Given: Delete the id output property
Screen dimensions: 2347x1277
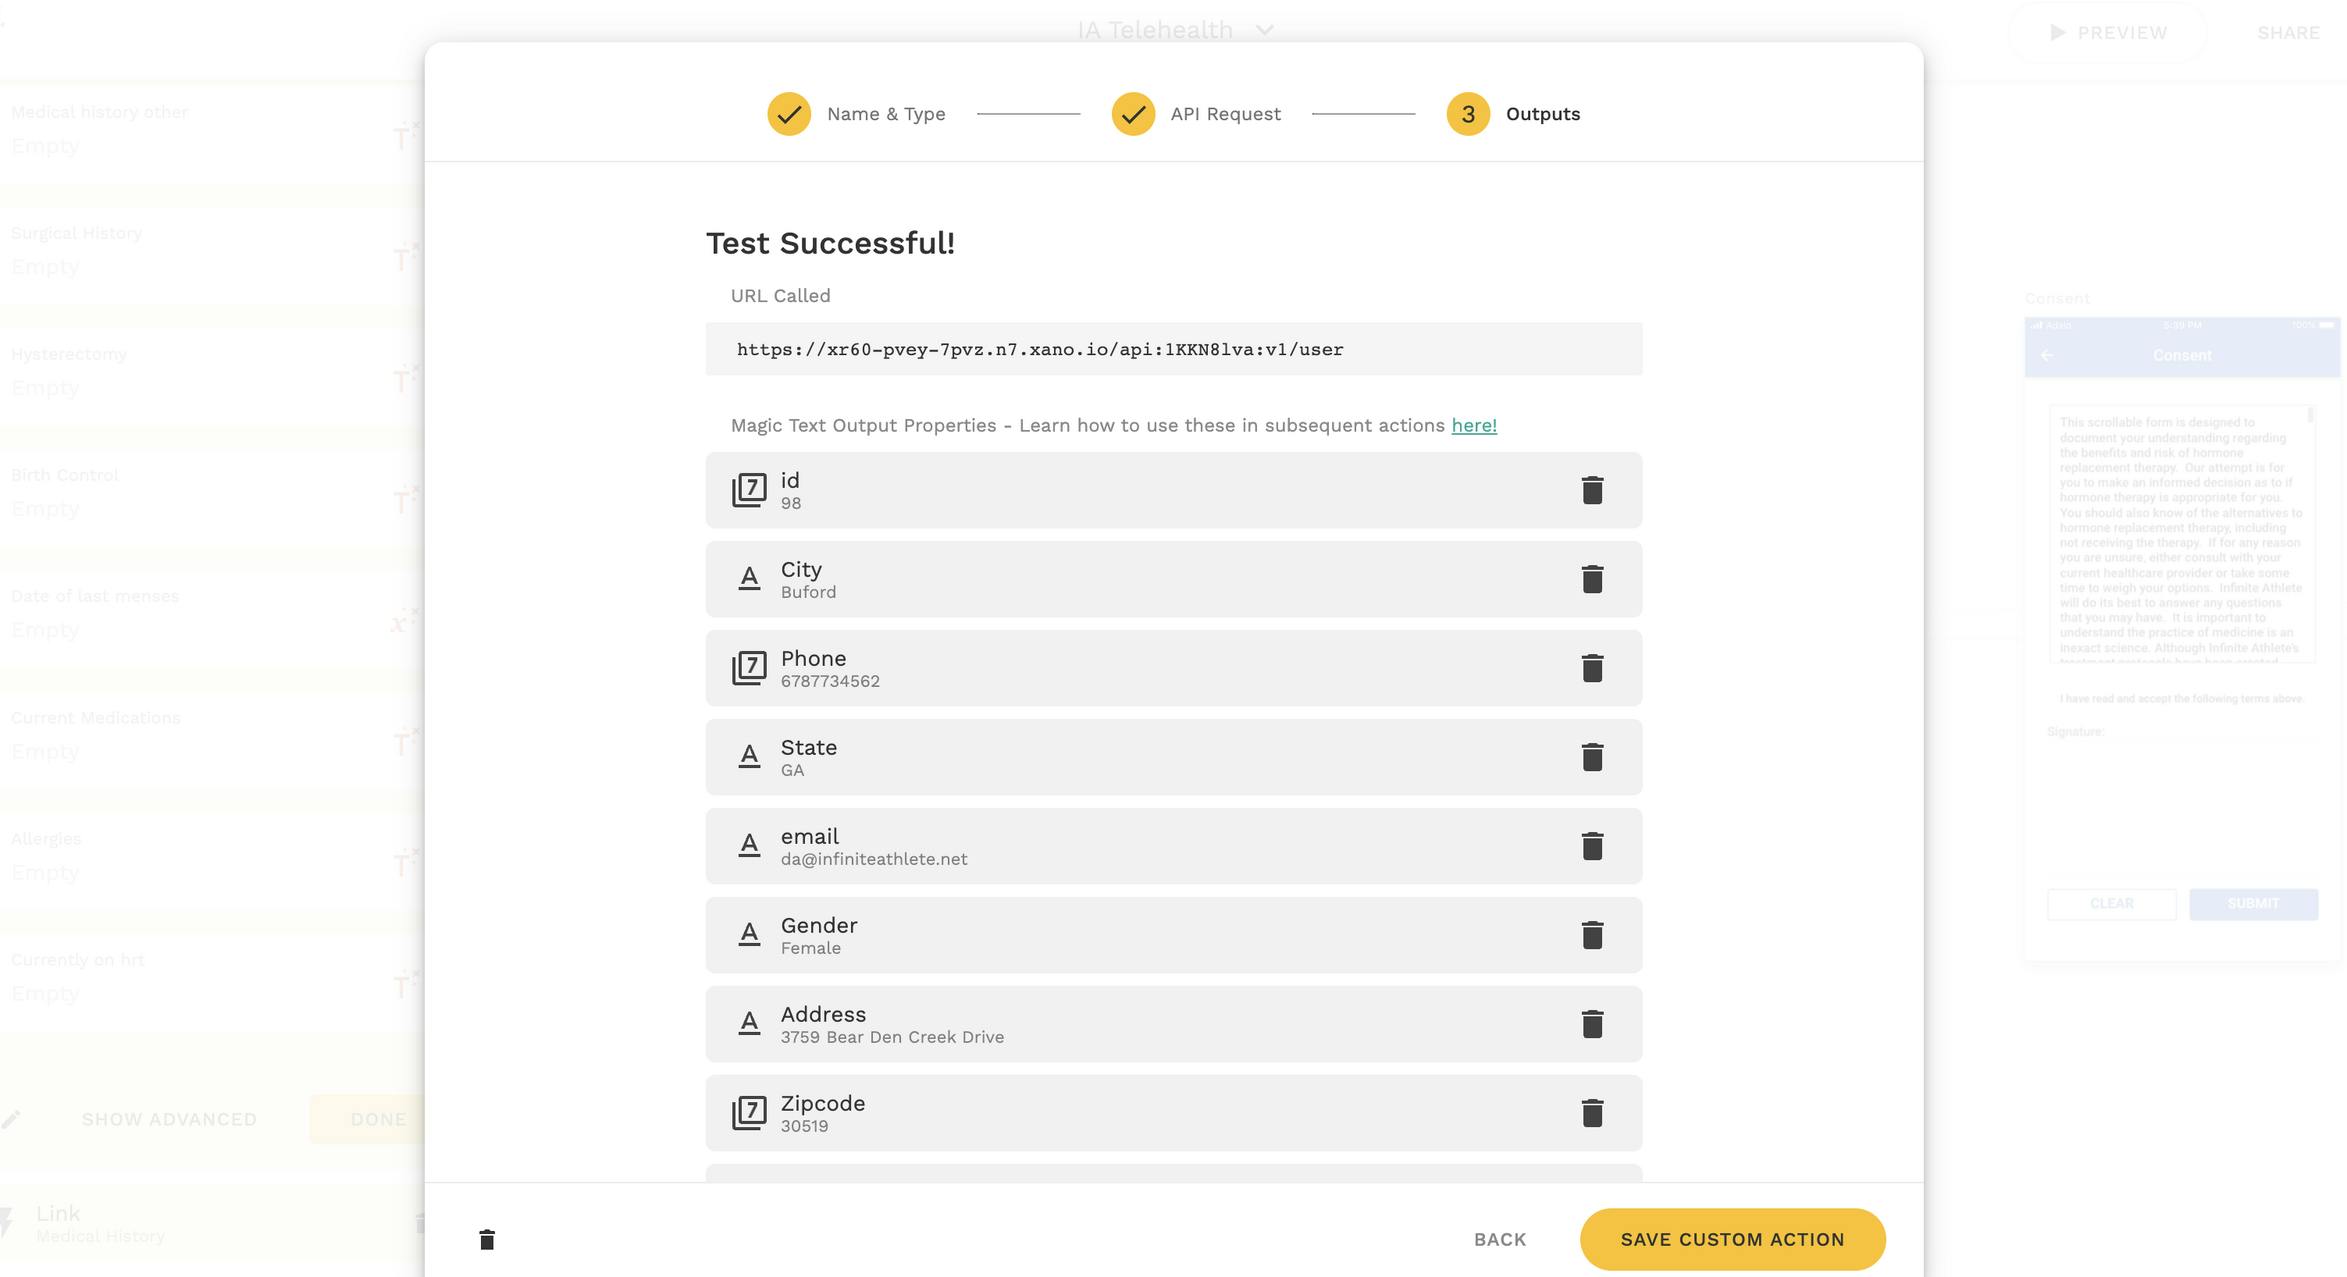Looking at the screenshot, I should pyautogui.click(x=1592, y=490).
